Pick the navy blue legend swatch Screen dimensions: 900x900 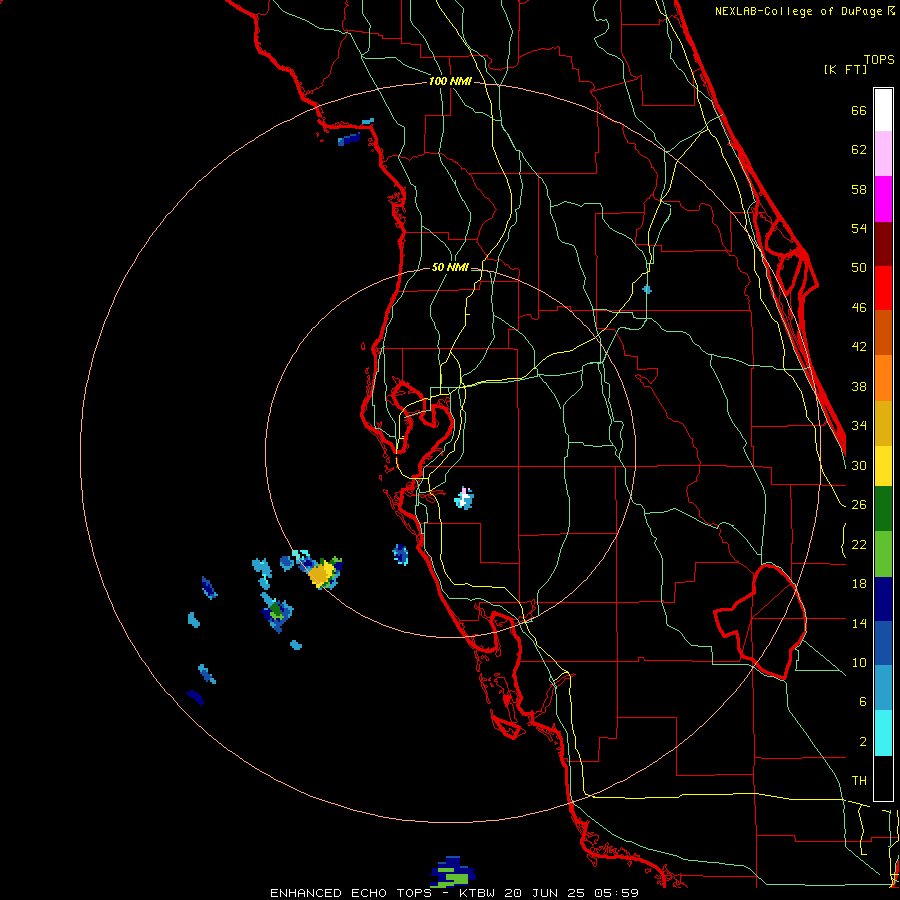pos(883,599)
